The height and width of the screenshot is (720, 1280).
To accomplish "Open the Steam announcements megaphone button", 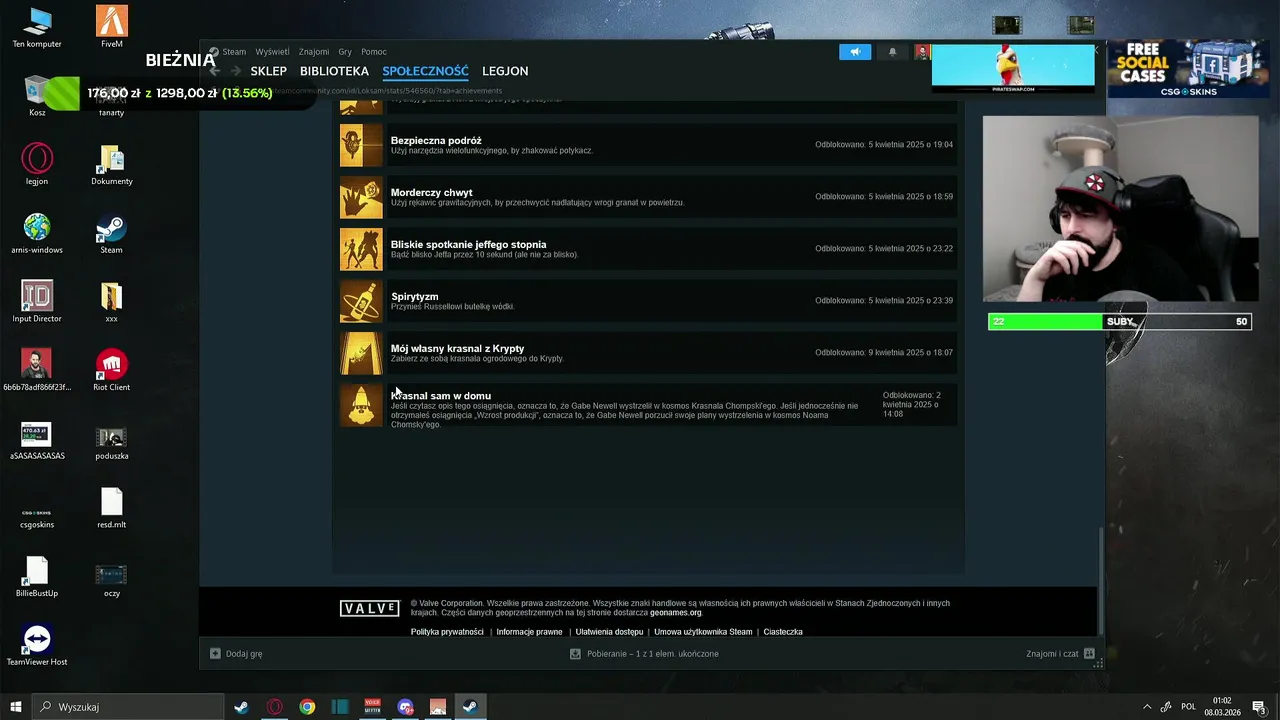I will click(855, 52).
